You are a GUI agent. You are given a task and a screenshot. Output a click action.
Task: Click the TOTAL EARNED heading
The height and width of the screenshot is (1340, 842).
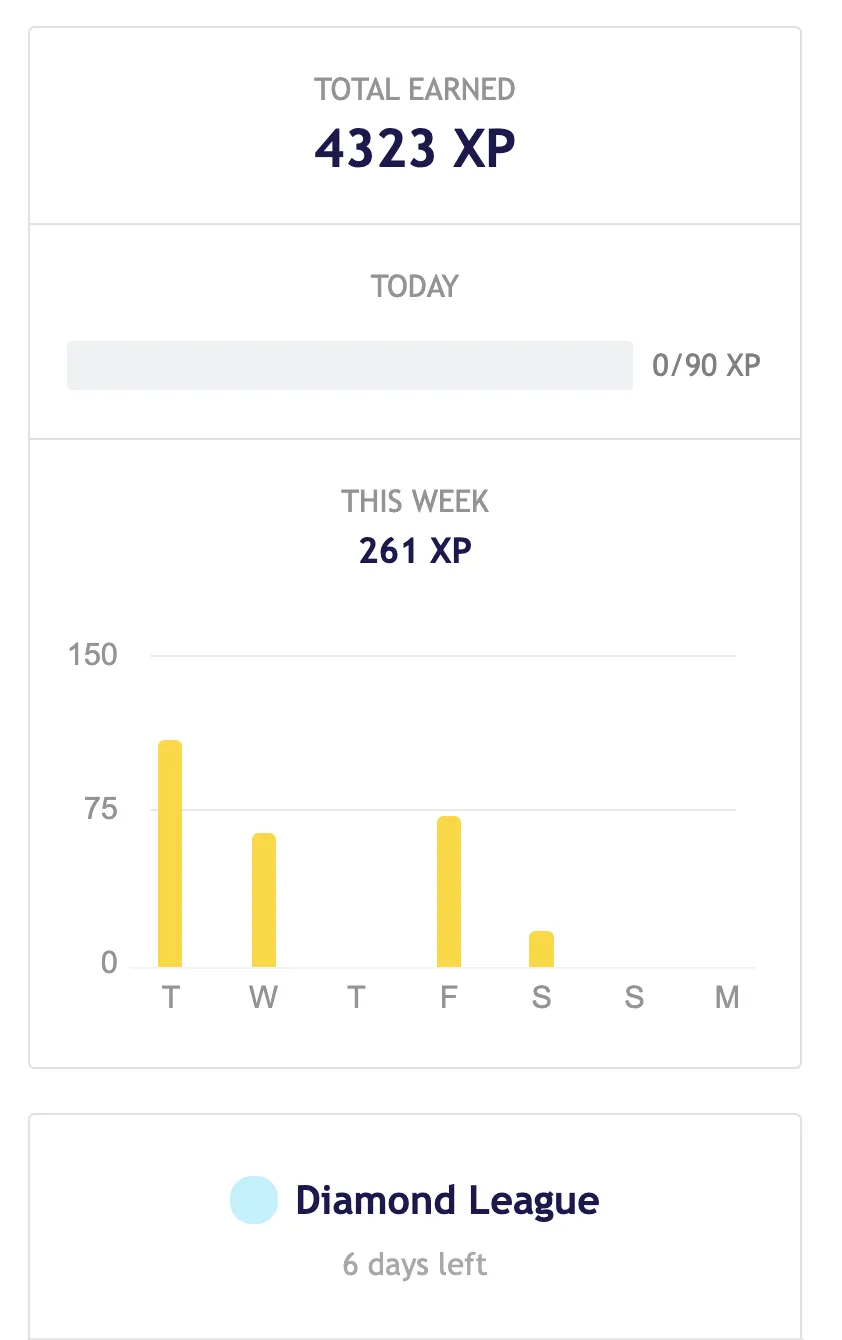pos(415,90)
